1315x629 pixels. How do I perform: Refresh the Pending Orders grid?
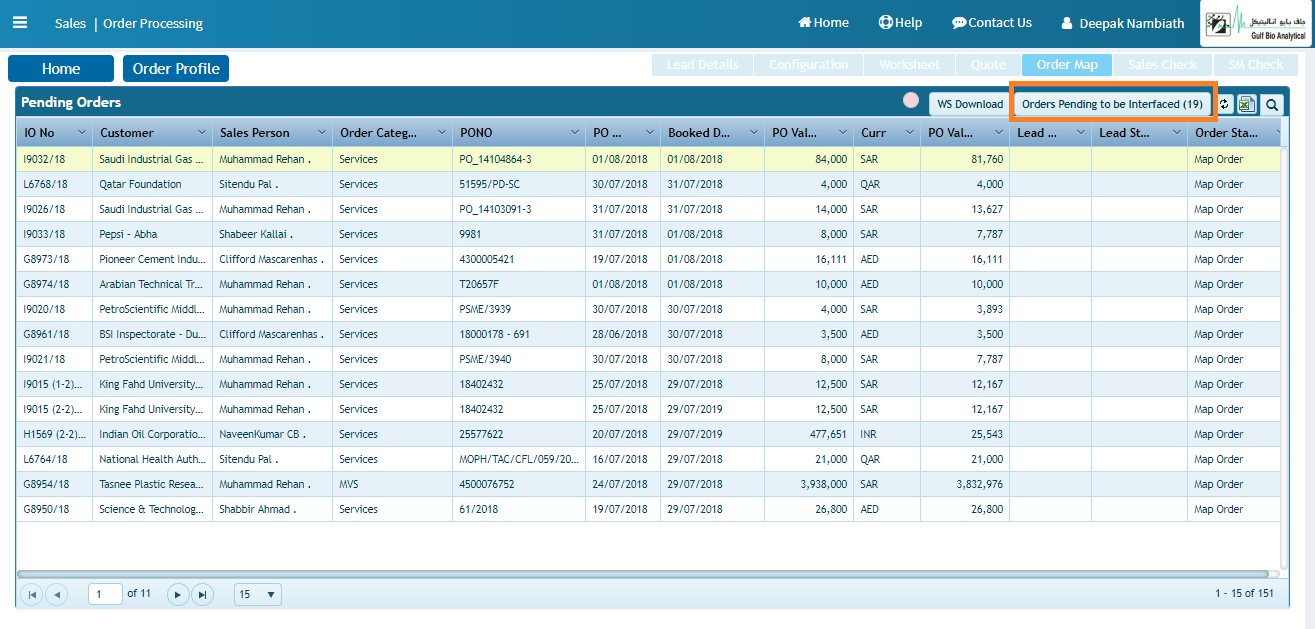1224,104
